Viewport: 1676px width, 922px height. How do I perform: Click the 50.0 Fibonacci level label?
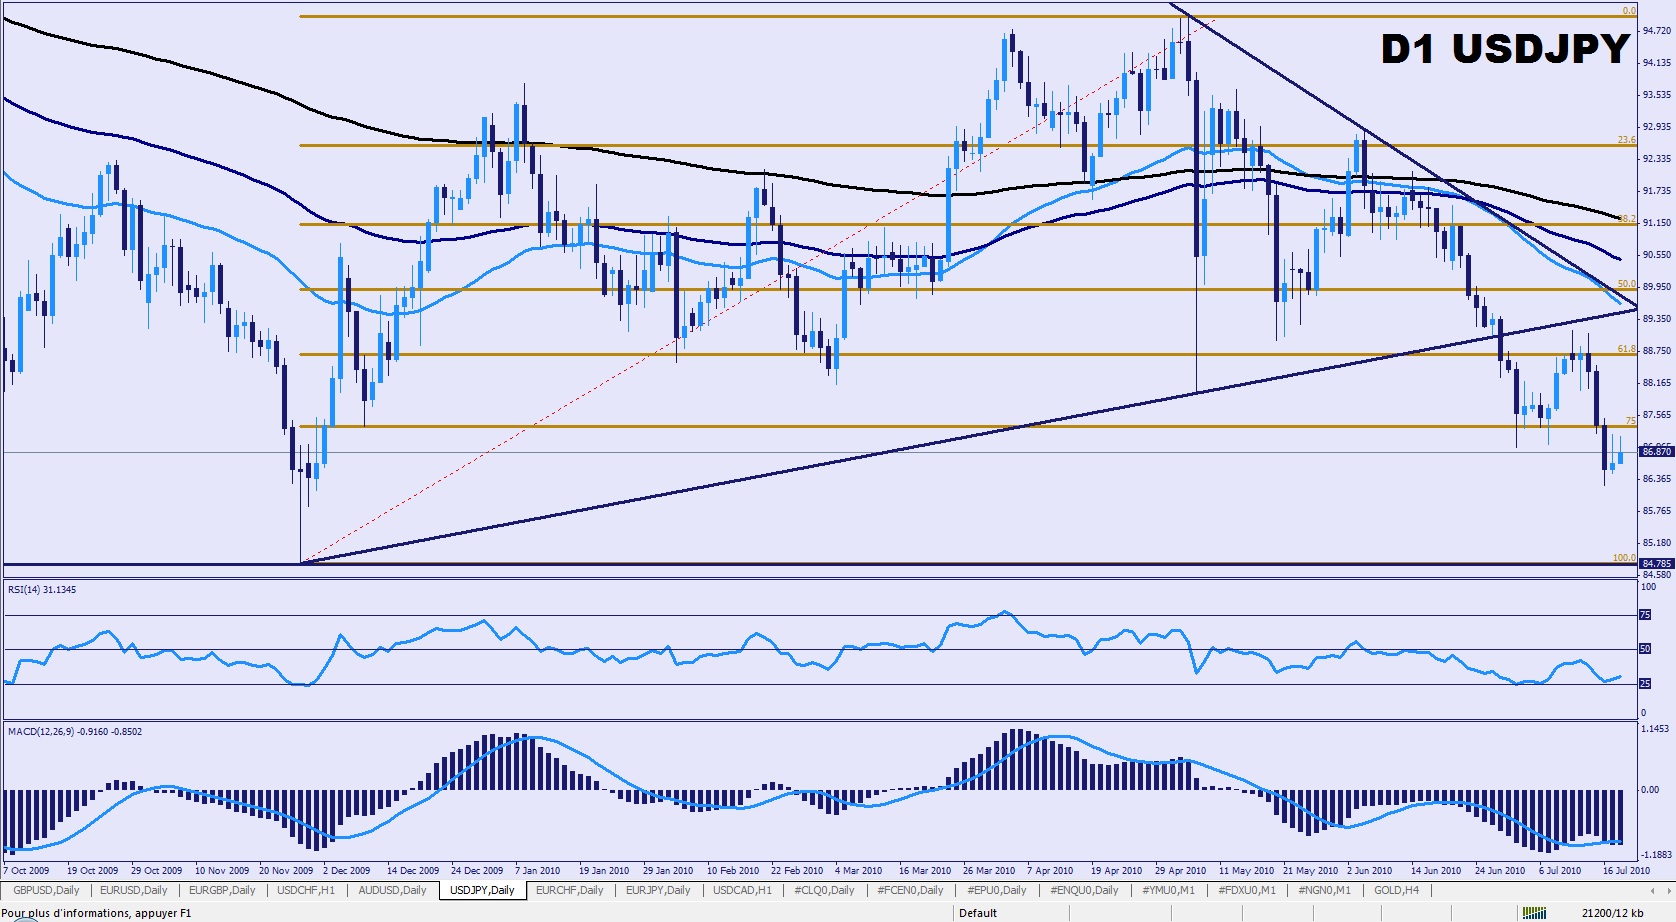click(1627, 284)
